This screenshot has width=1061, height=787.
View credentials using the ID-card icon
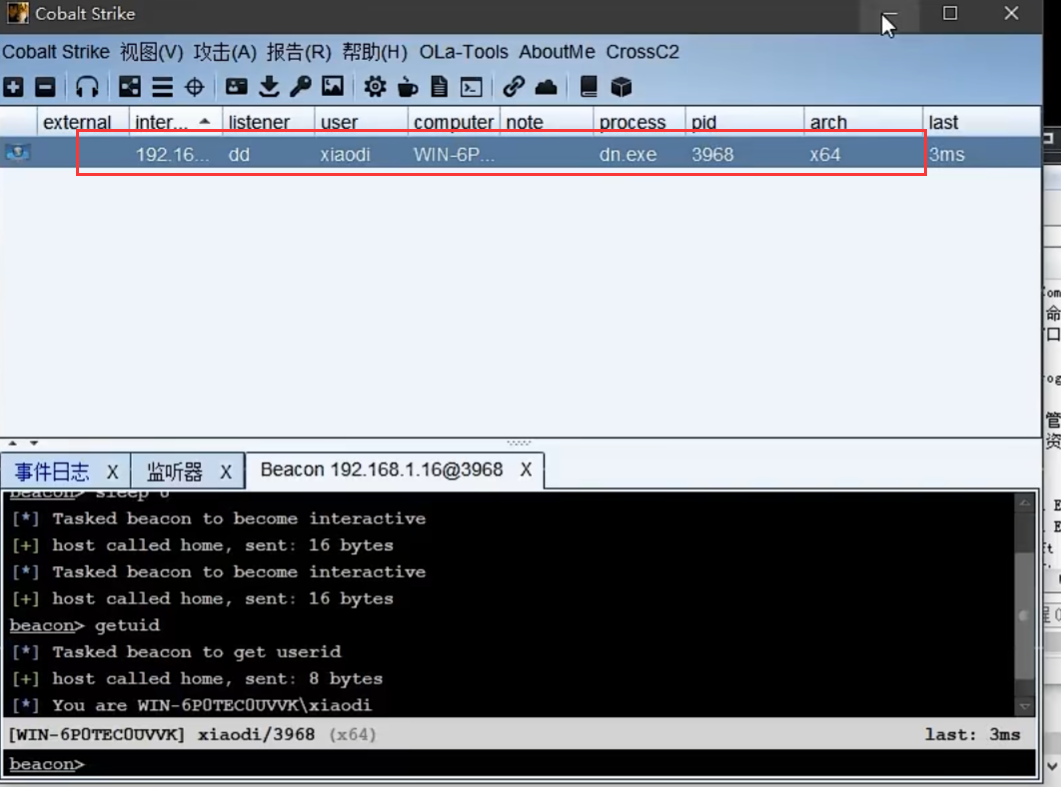coord(235,86)
